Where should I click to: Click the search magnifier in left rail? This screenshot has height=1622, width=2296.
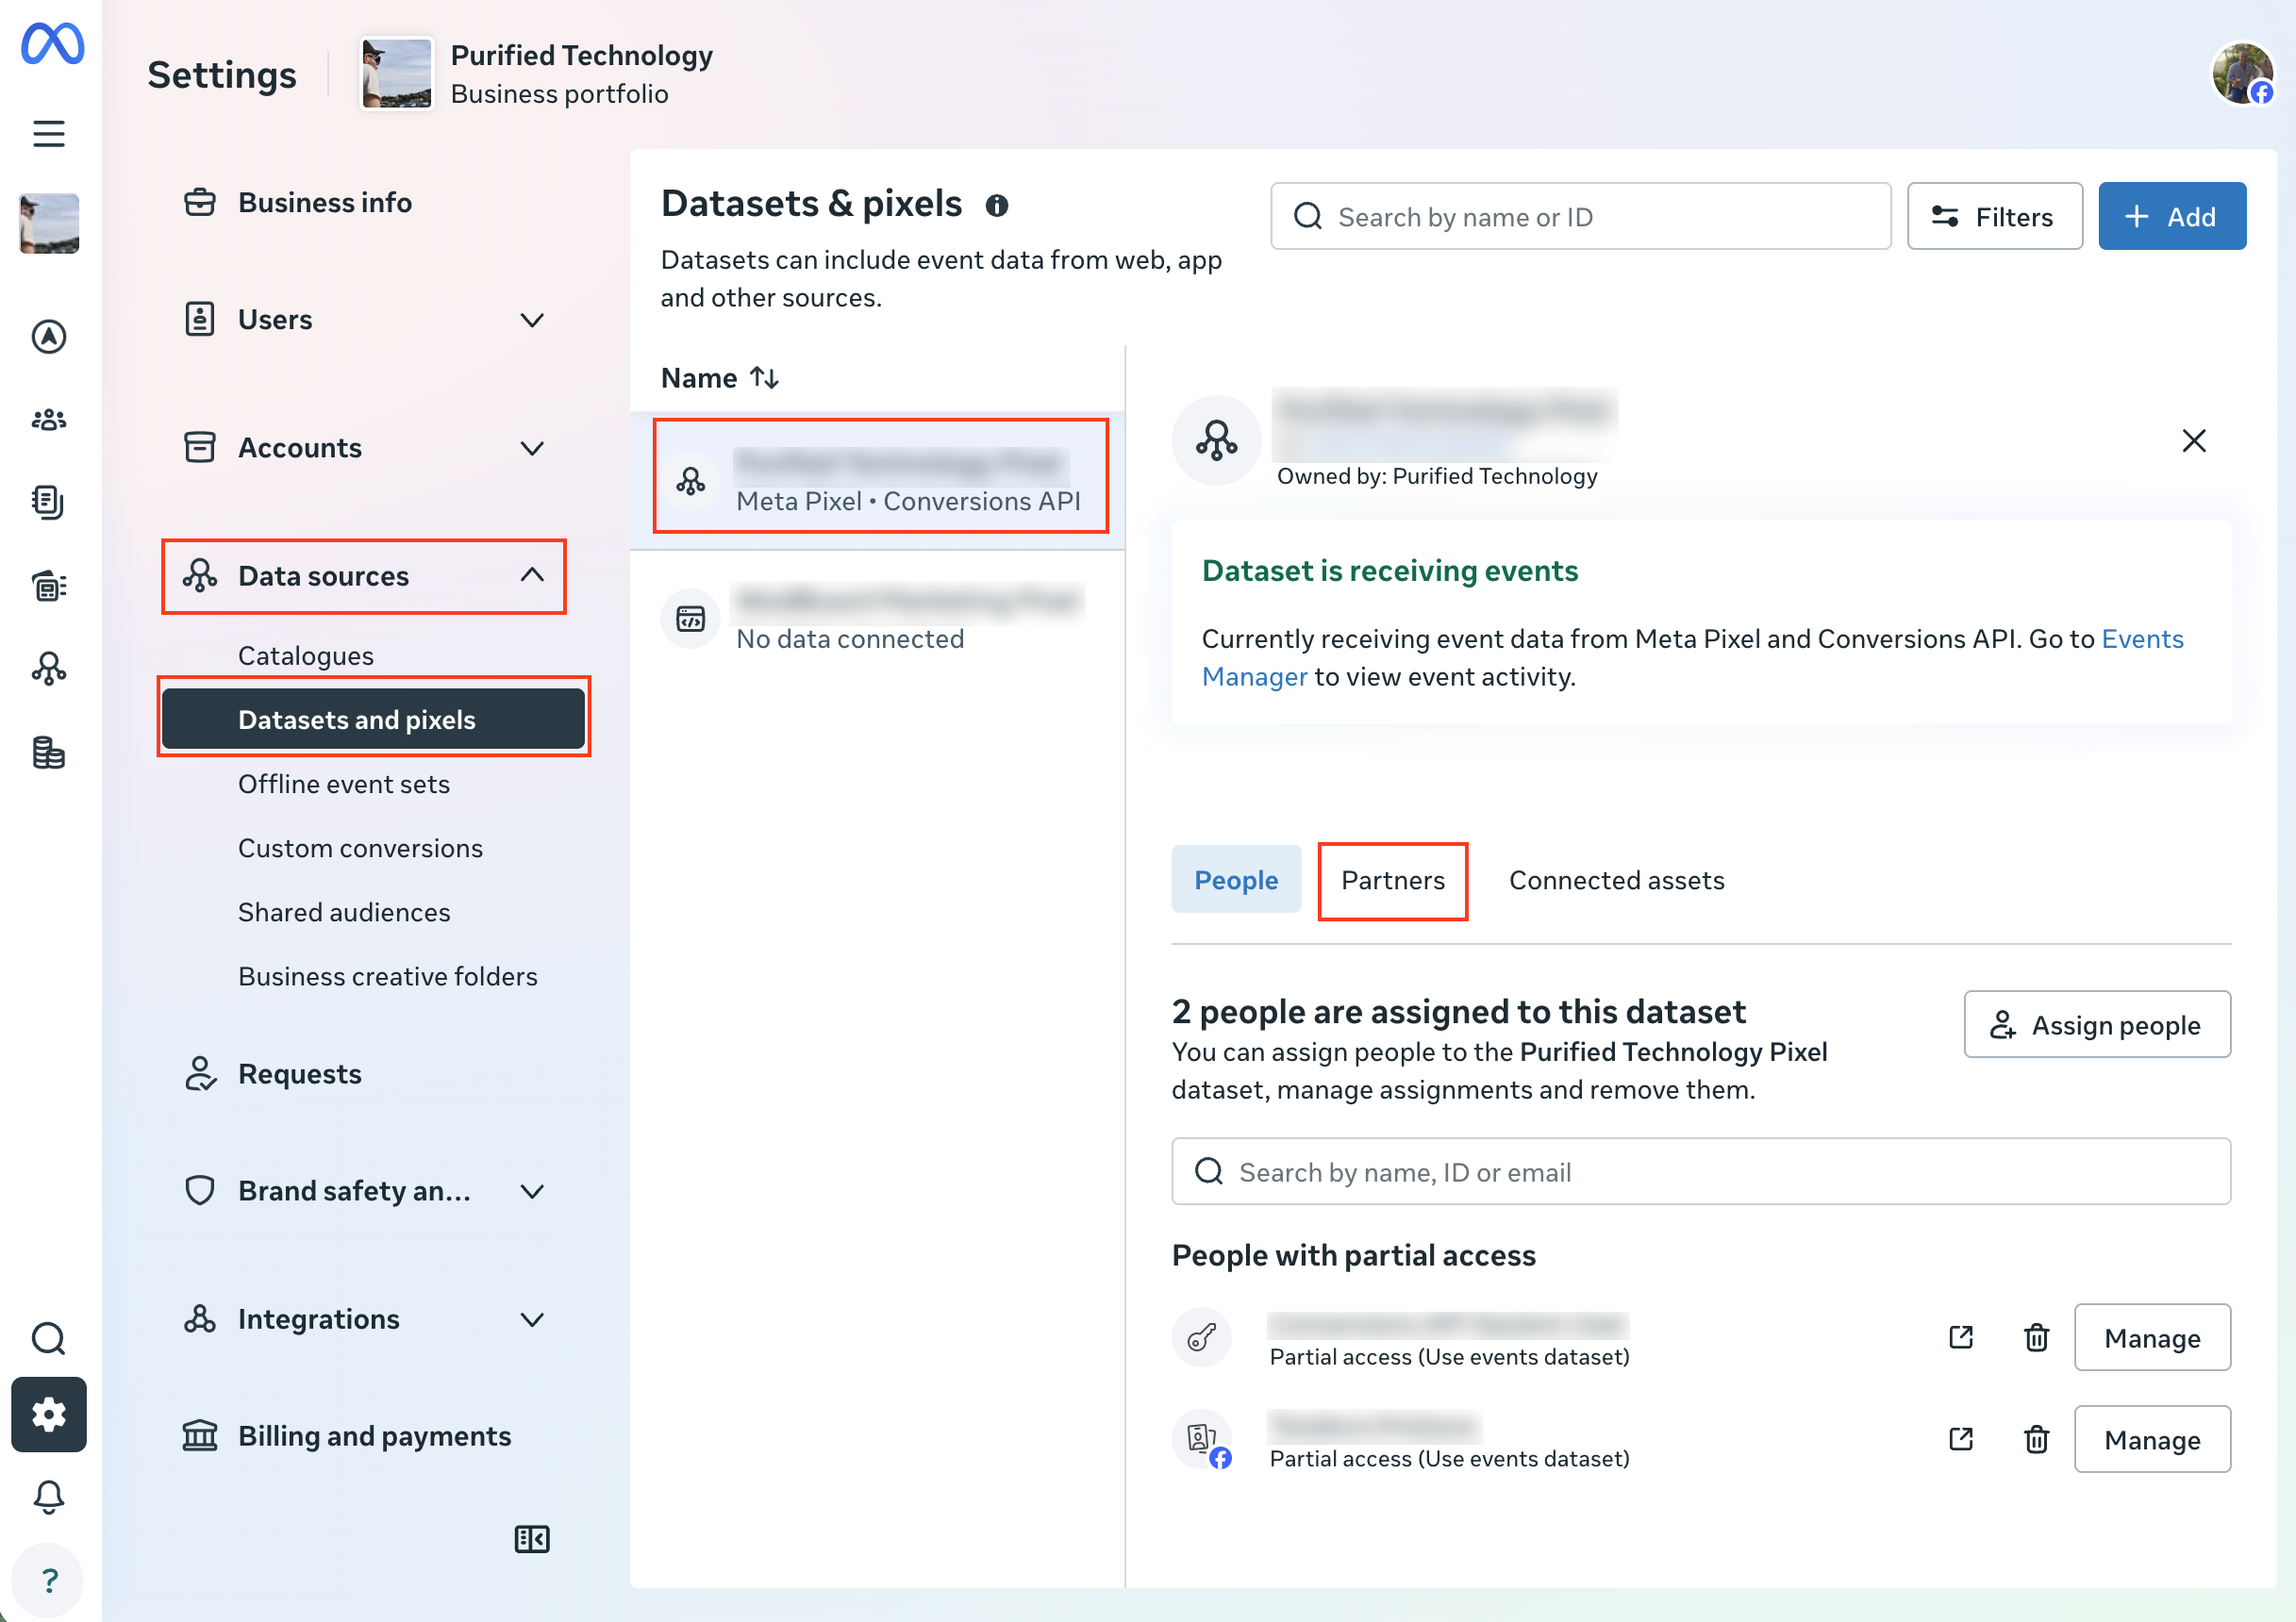tap(49, 1338)
